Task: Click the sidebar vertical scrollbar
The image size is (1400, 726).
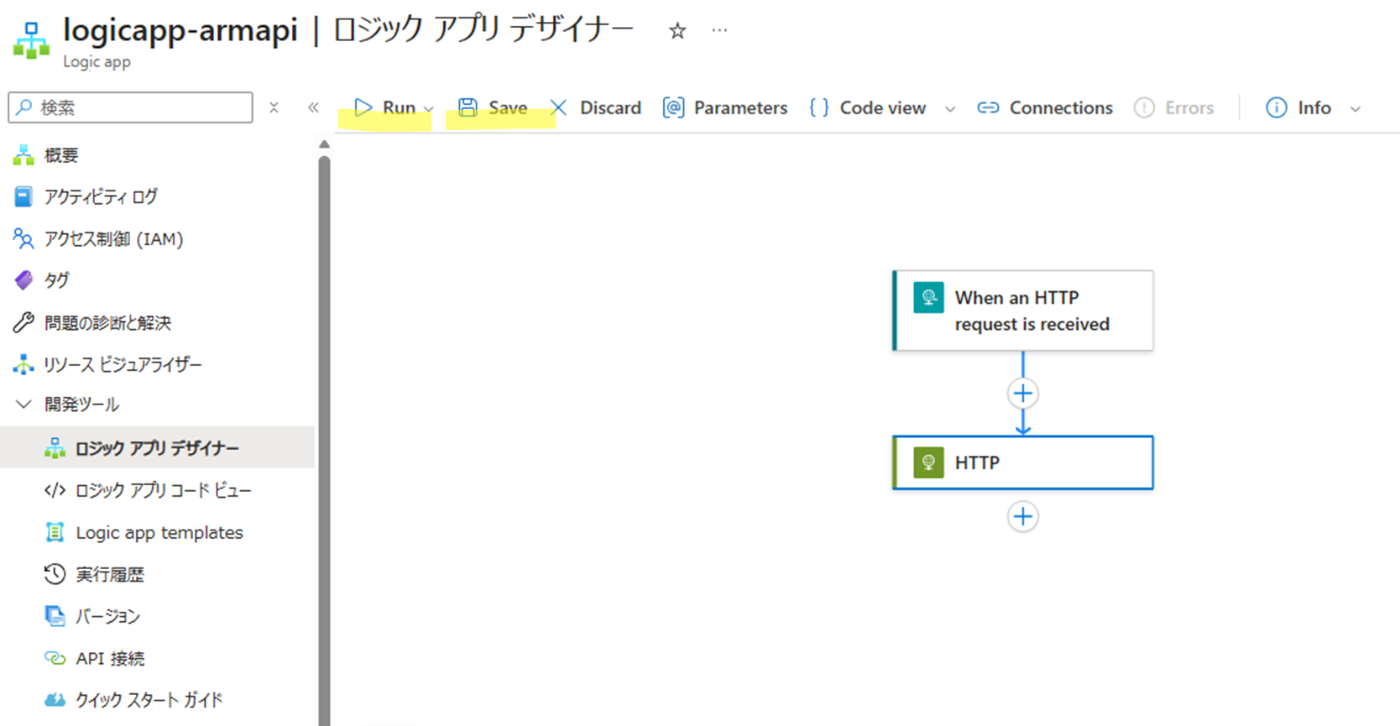Action: click(x=324, y=440)
